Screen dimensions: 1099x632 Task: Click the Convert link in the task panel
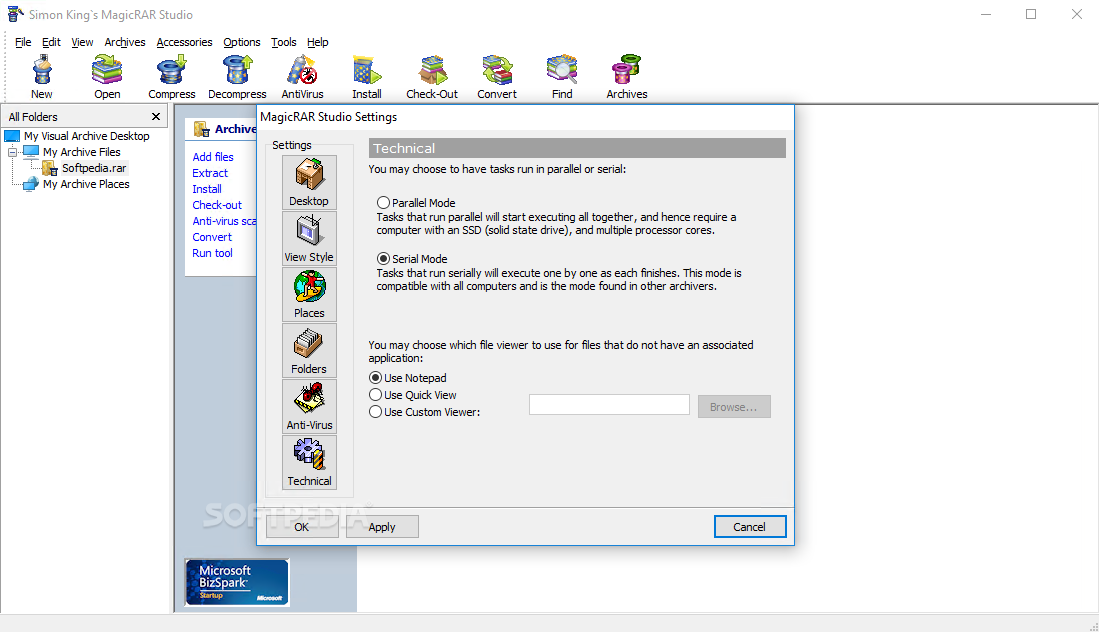212,238
